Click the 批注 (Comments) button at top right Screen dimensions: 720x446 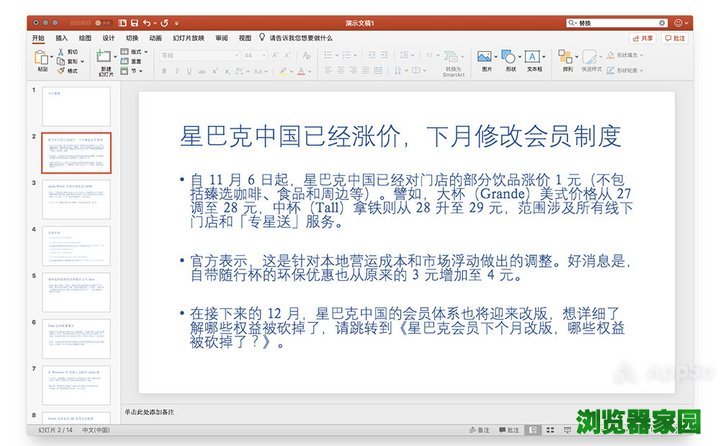pos(675,38)
